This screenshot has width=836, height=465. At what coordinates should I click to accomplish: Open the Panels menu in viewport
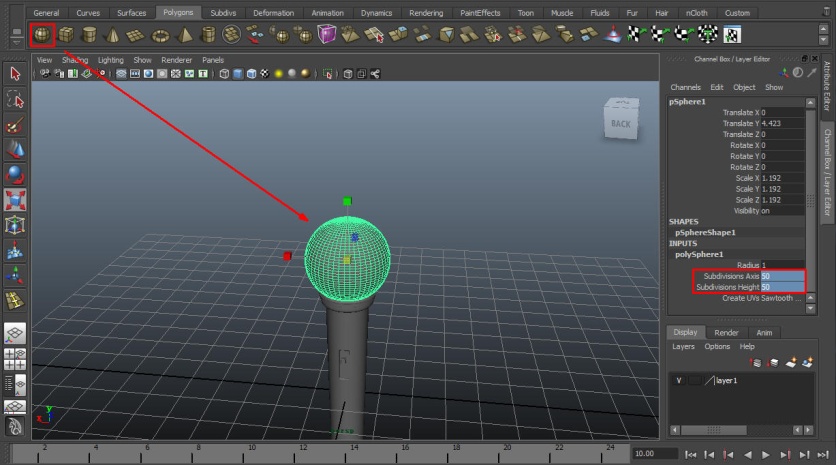tap(213, 60)
